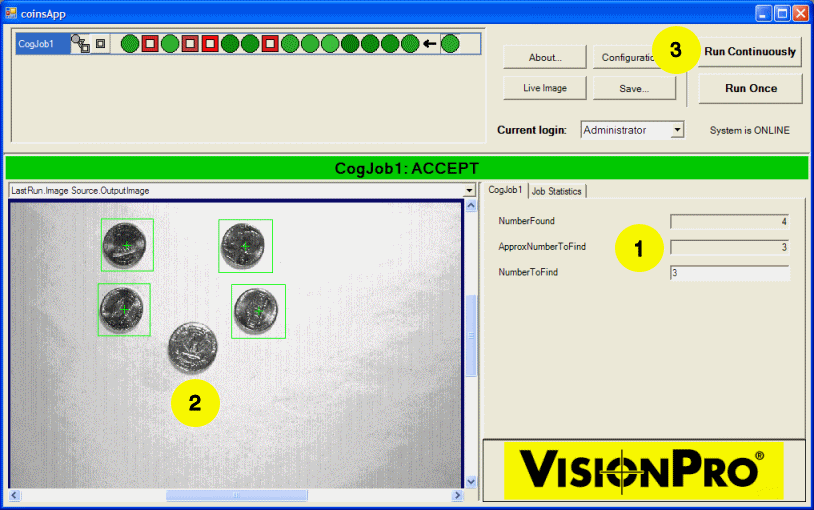Click the Save... button
This screenshot has height=510, width=814.
[x=634, y=88]
